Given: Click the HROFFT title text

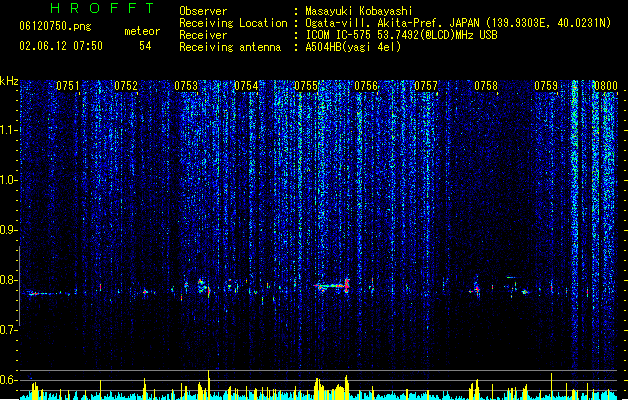Looking at the screenshot, I should [x=102, y=8].
